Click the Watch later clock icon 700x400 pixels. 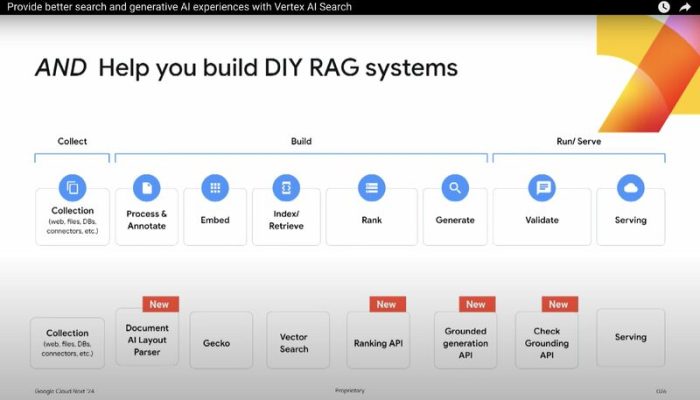coord(664,7)
